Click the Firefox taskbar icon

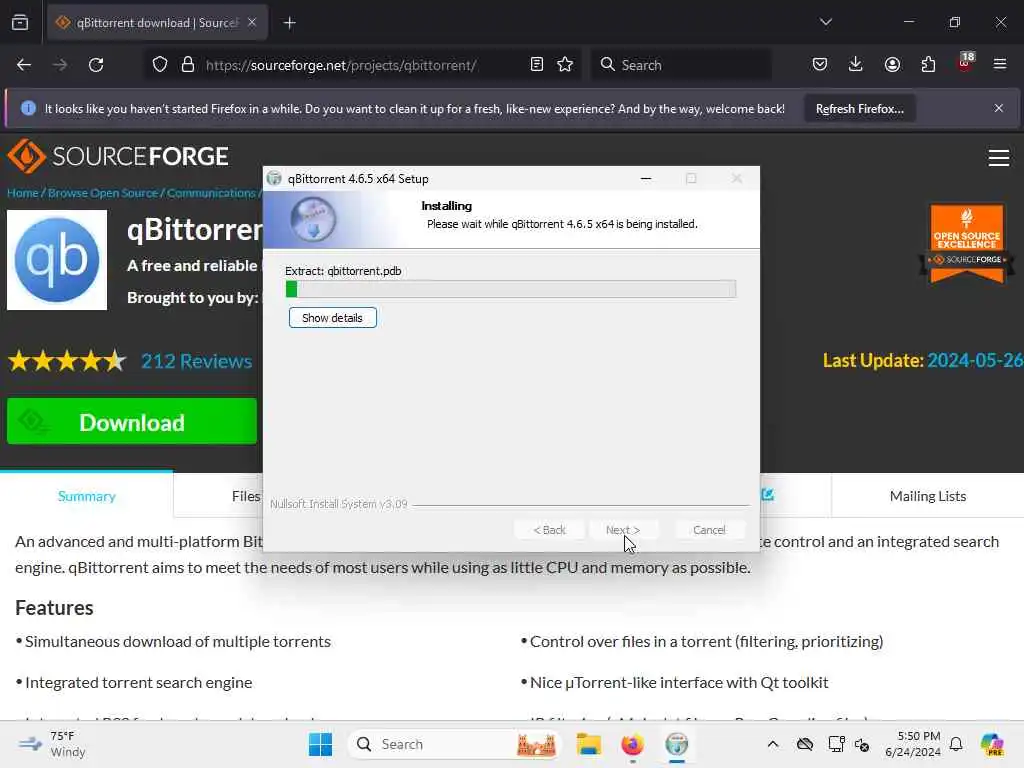click(x=632, y=744)
